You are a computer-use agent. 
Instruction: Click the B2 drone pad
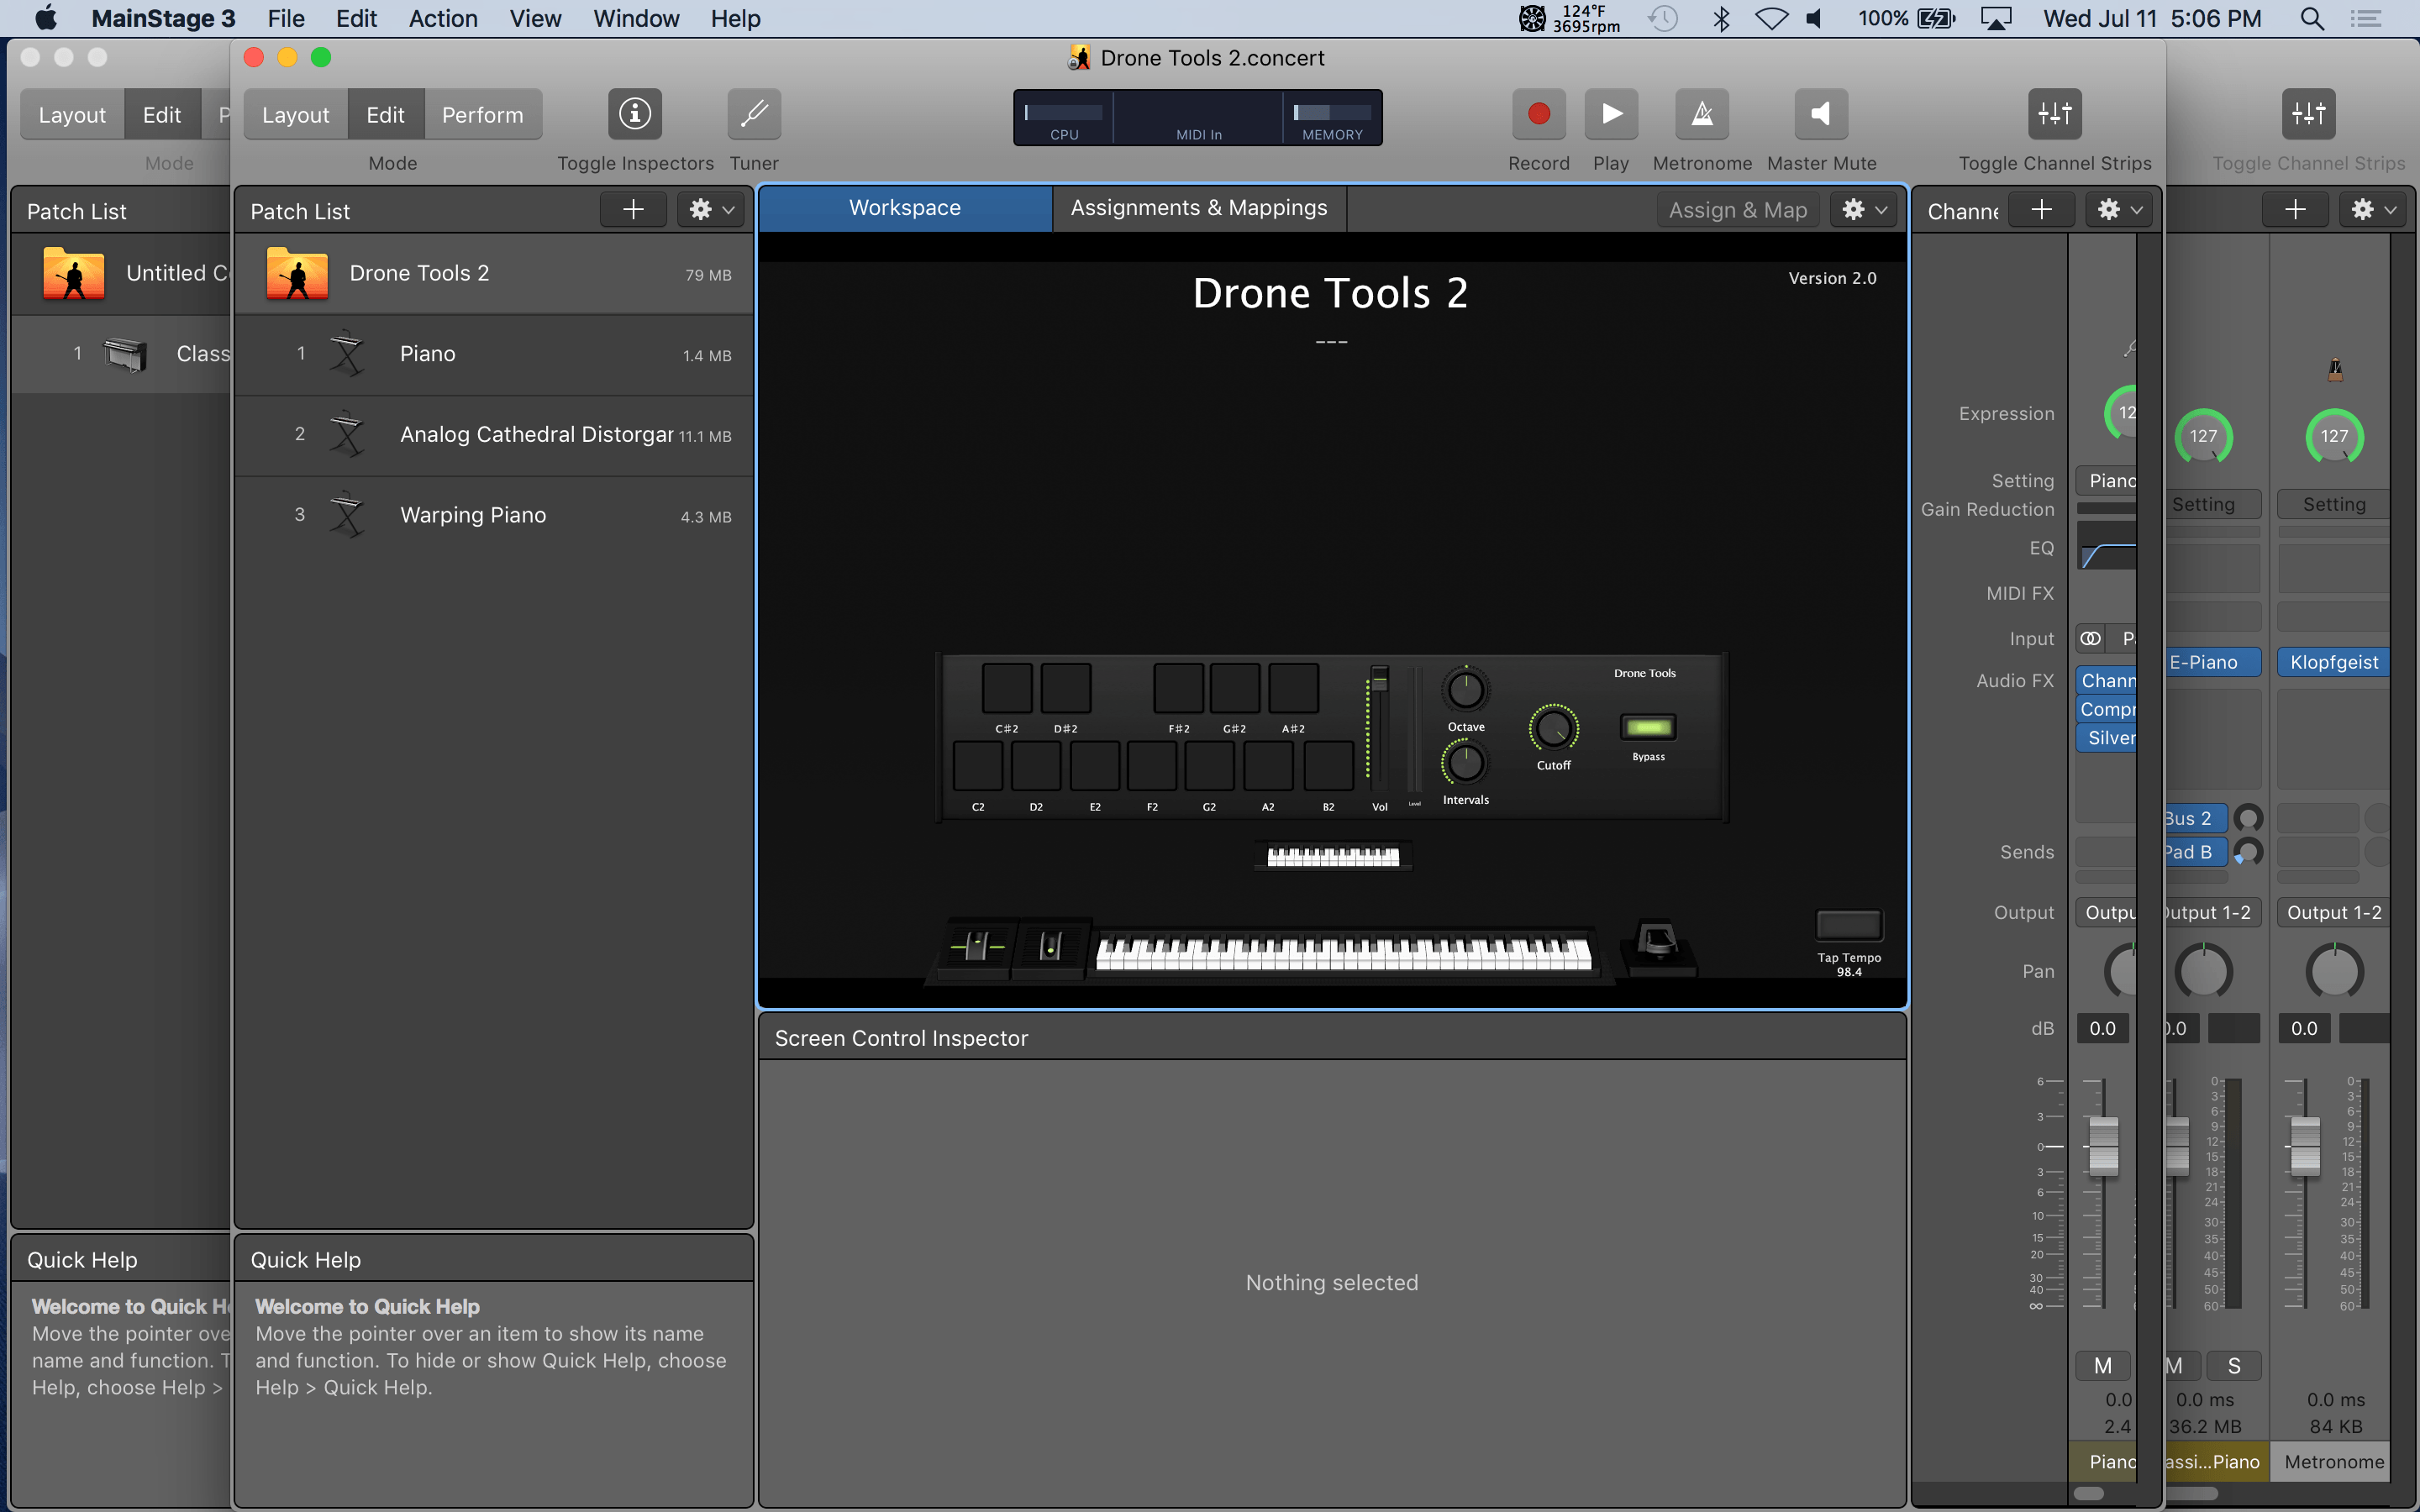[x=1328, y=765]
